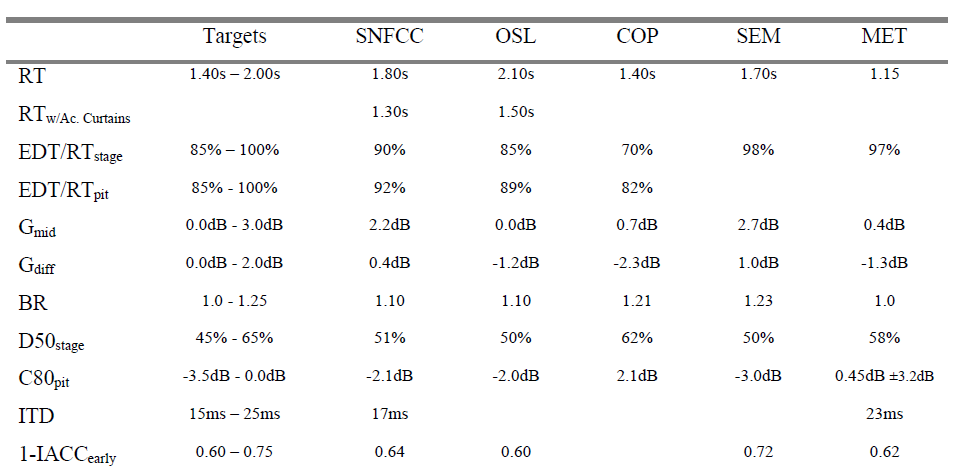Image resolution: width=959 pixels, height=469 pixels.
Task: Select the EDT/RT stage row label
Action: (x=67, y=151)
